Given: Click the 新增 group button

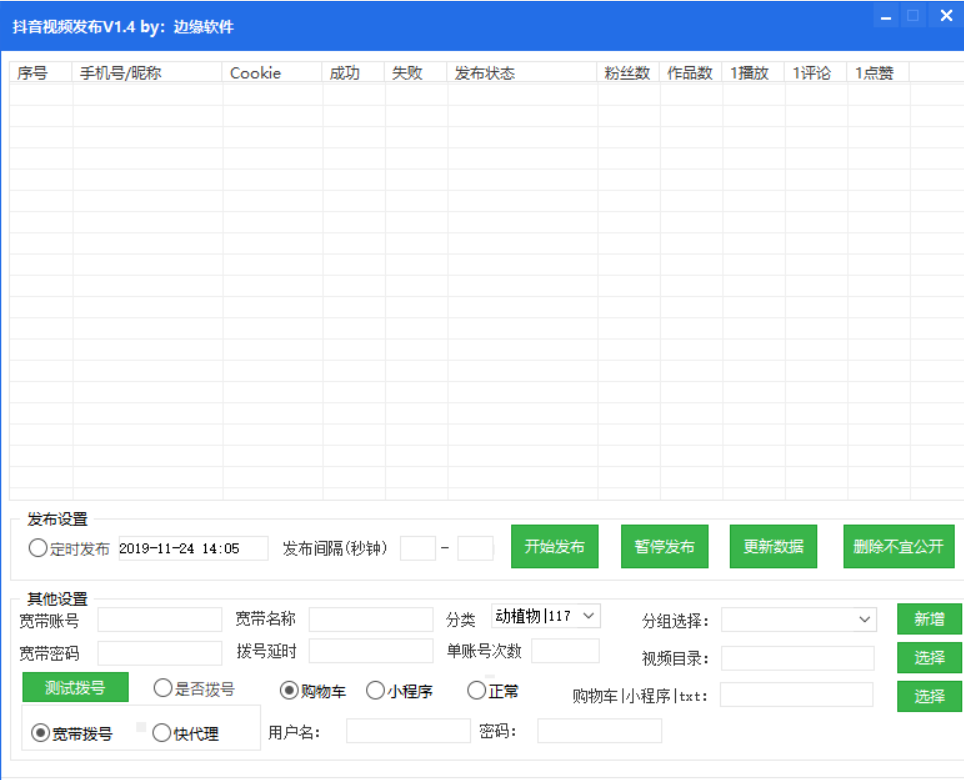Looking at the screenshot, I should pos(928,619).
